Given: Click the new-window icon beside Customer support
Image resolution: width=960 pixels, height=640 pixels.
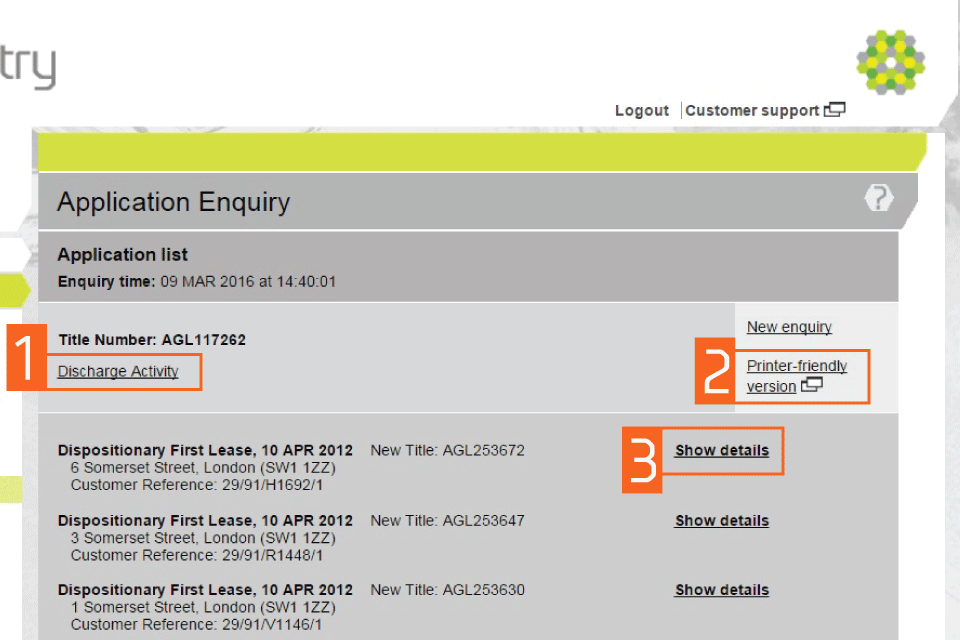Looking at the screenshot, I should pyautogui.click(x=834, y=111).
